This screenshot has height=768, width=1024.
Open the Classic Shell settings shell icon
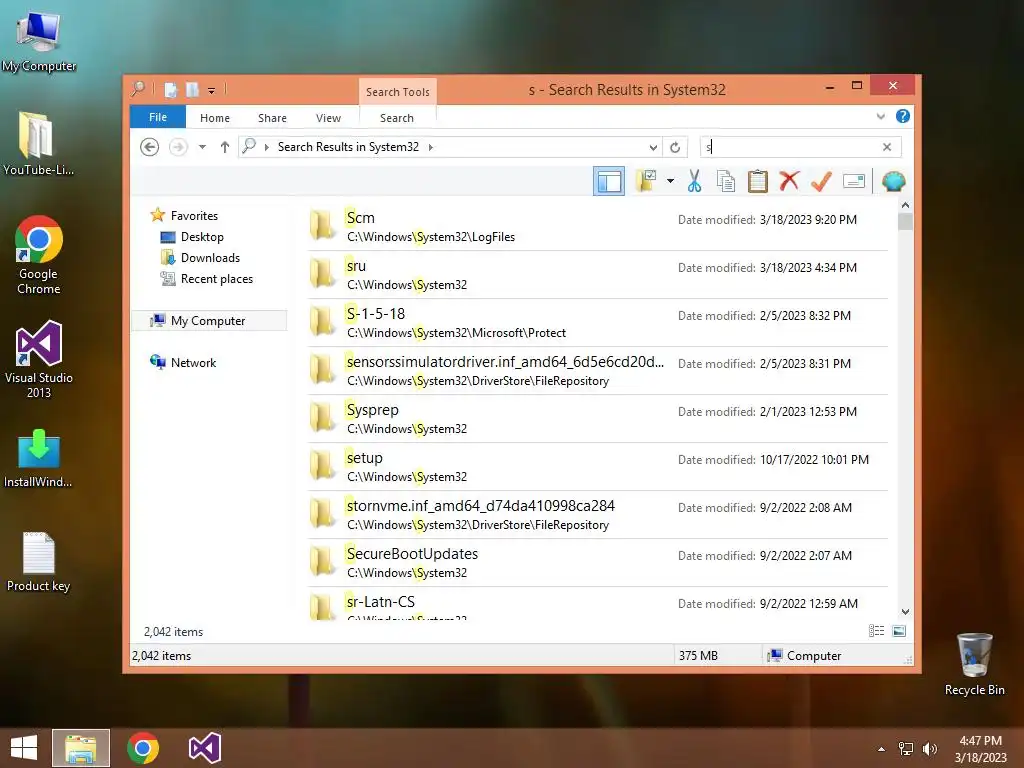click(x=893, y=181)
